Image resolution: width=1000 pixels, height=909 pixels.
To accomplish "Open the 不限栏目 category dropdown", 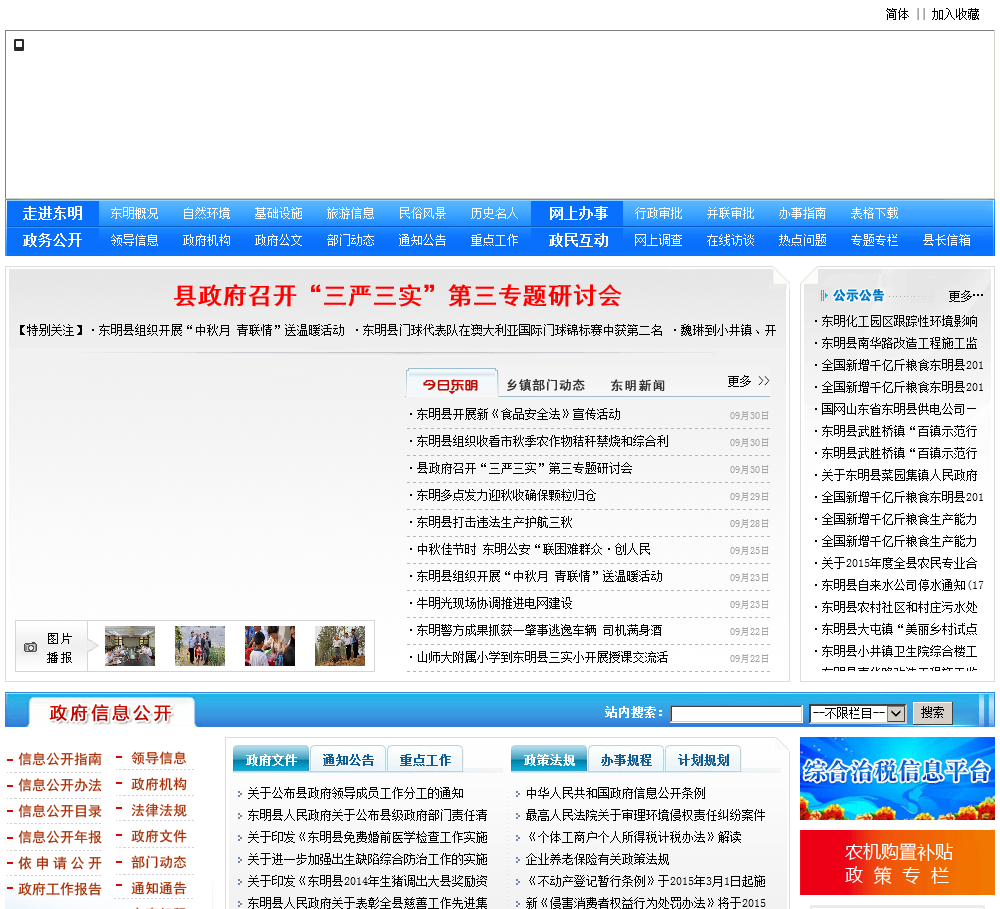I will tap(857, 713).
